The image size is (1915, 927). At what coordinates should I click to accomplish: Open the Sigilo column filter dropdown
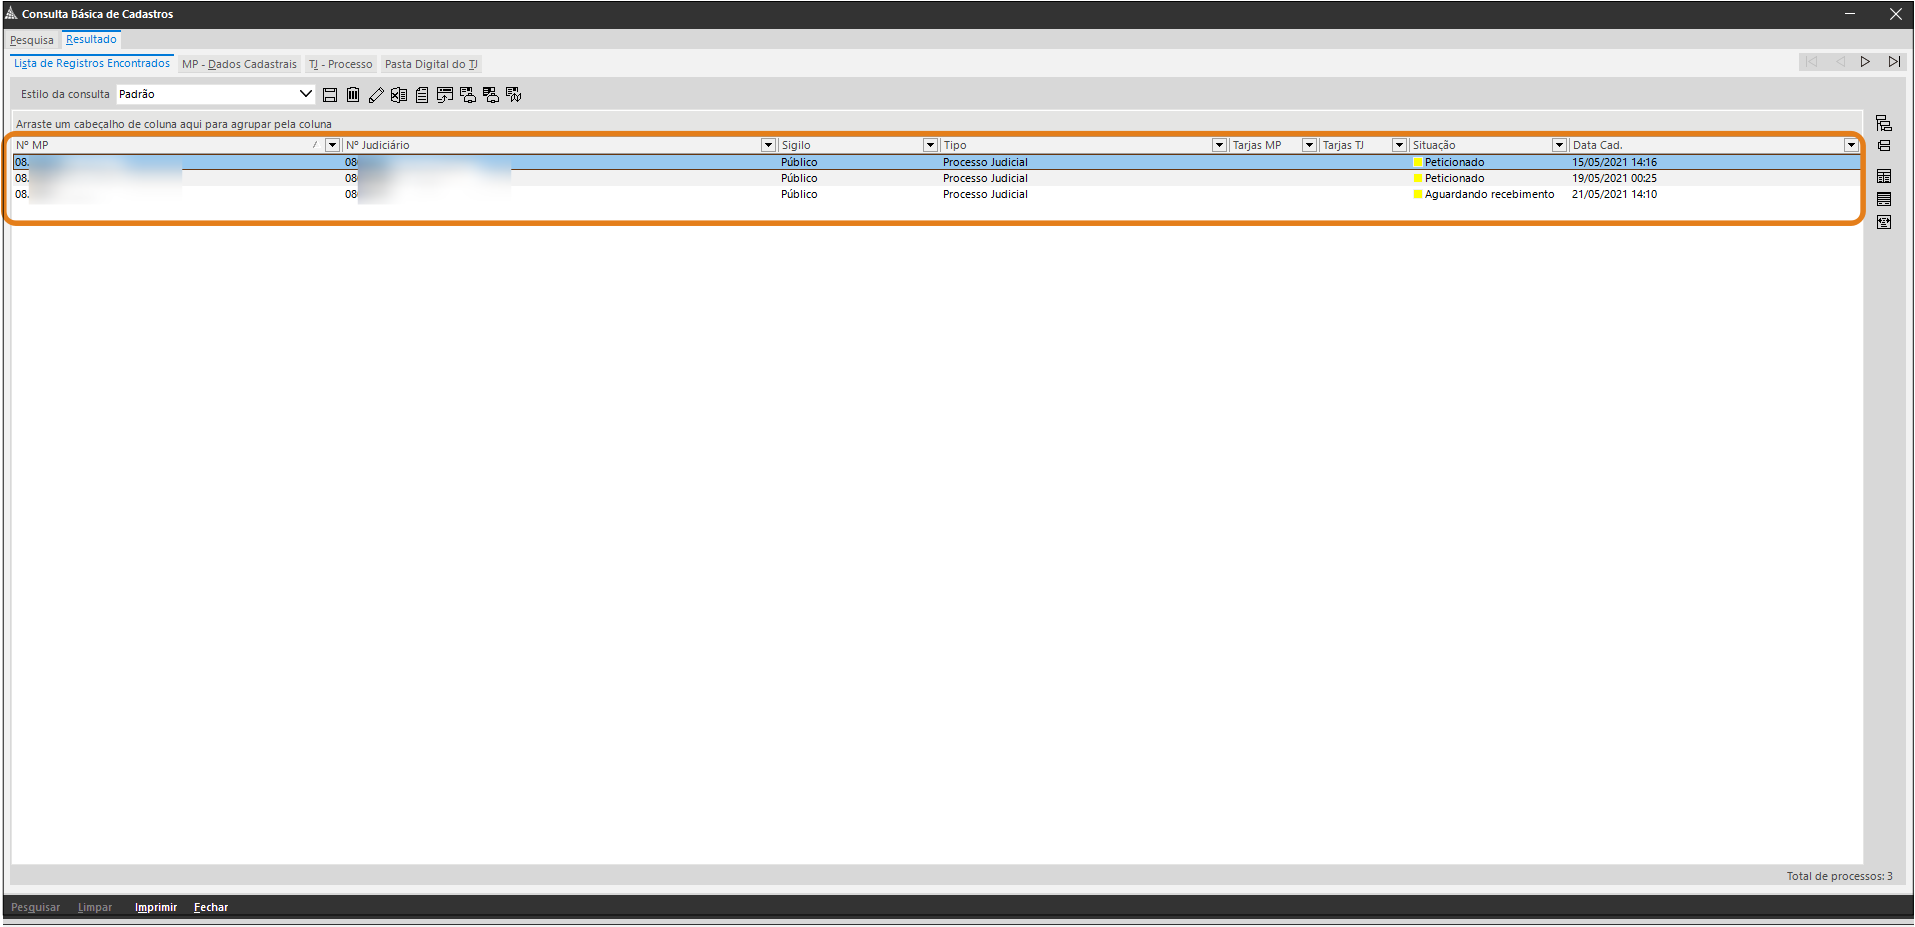[930, 145]
